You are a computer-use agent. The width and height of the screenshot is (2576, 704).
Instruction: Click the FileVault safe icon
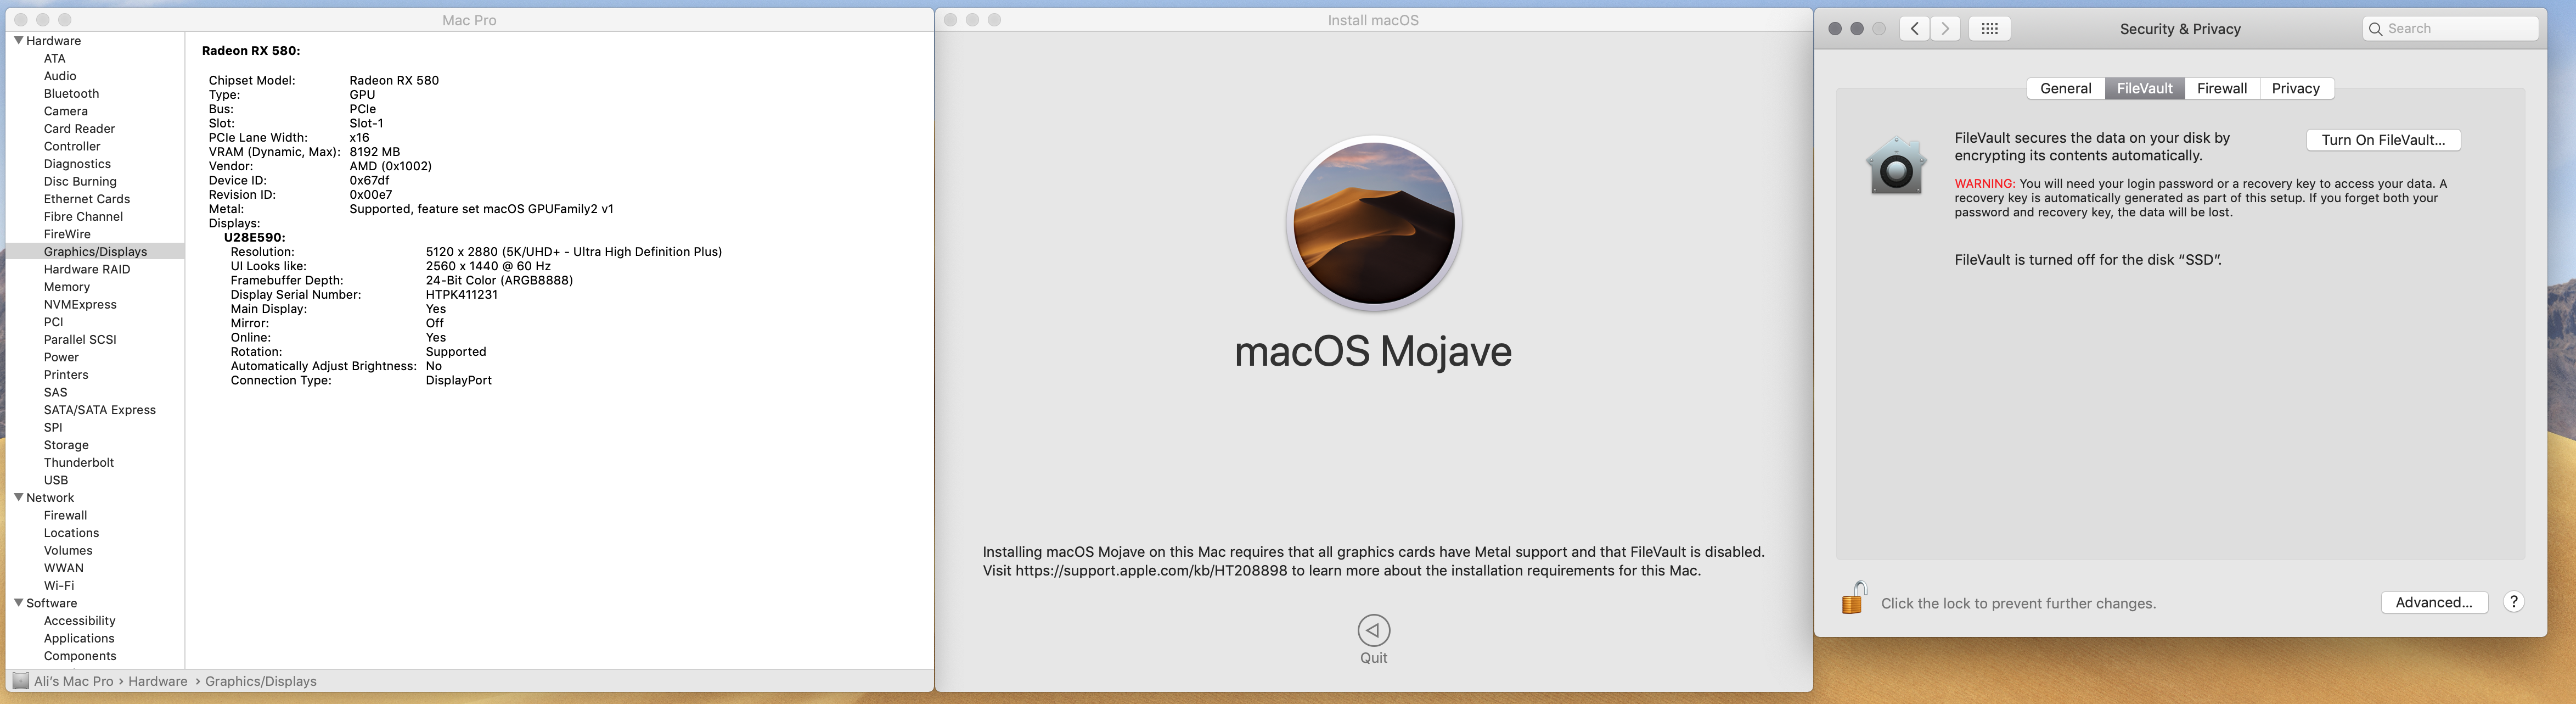1896,166
